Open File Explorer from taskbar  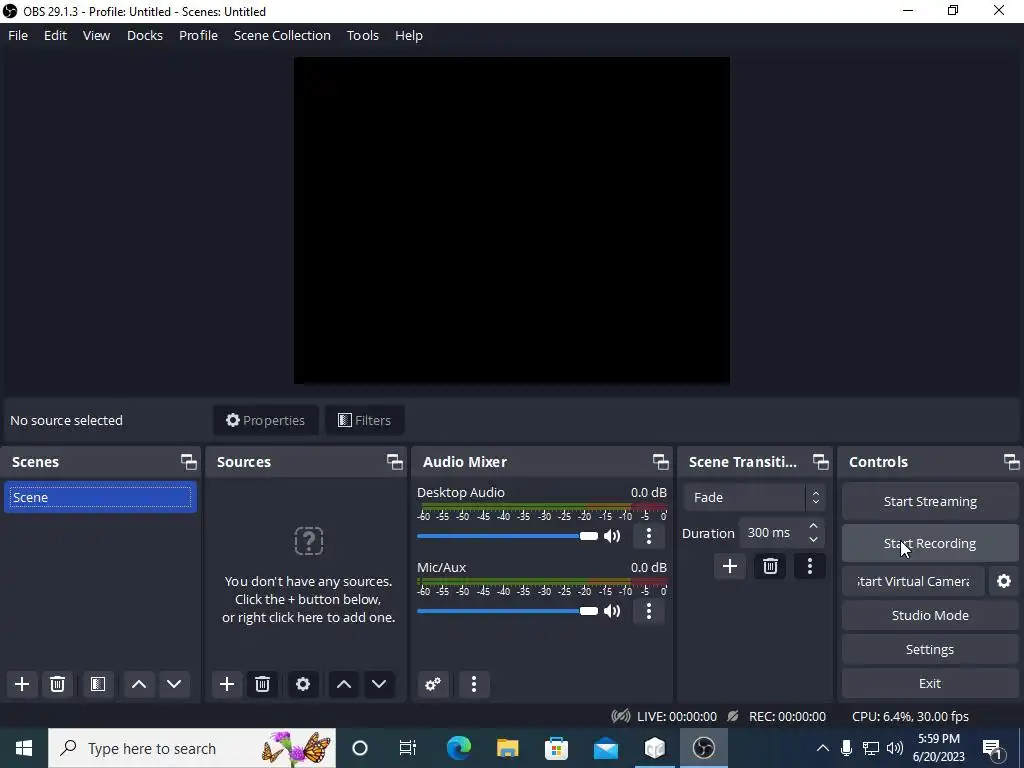507,748
